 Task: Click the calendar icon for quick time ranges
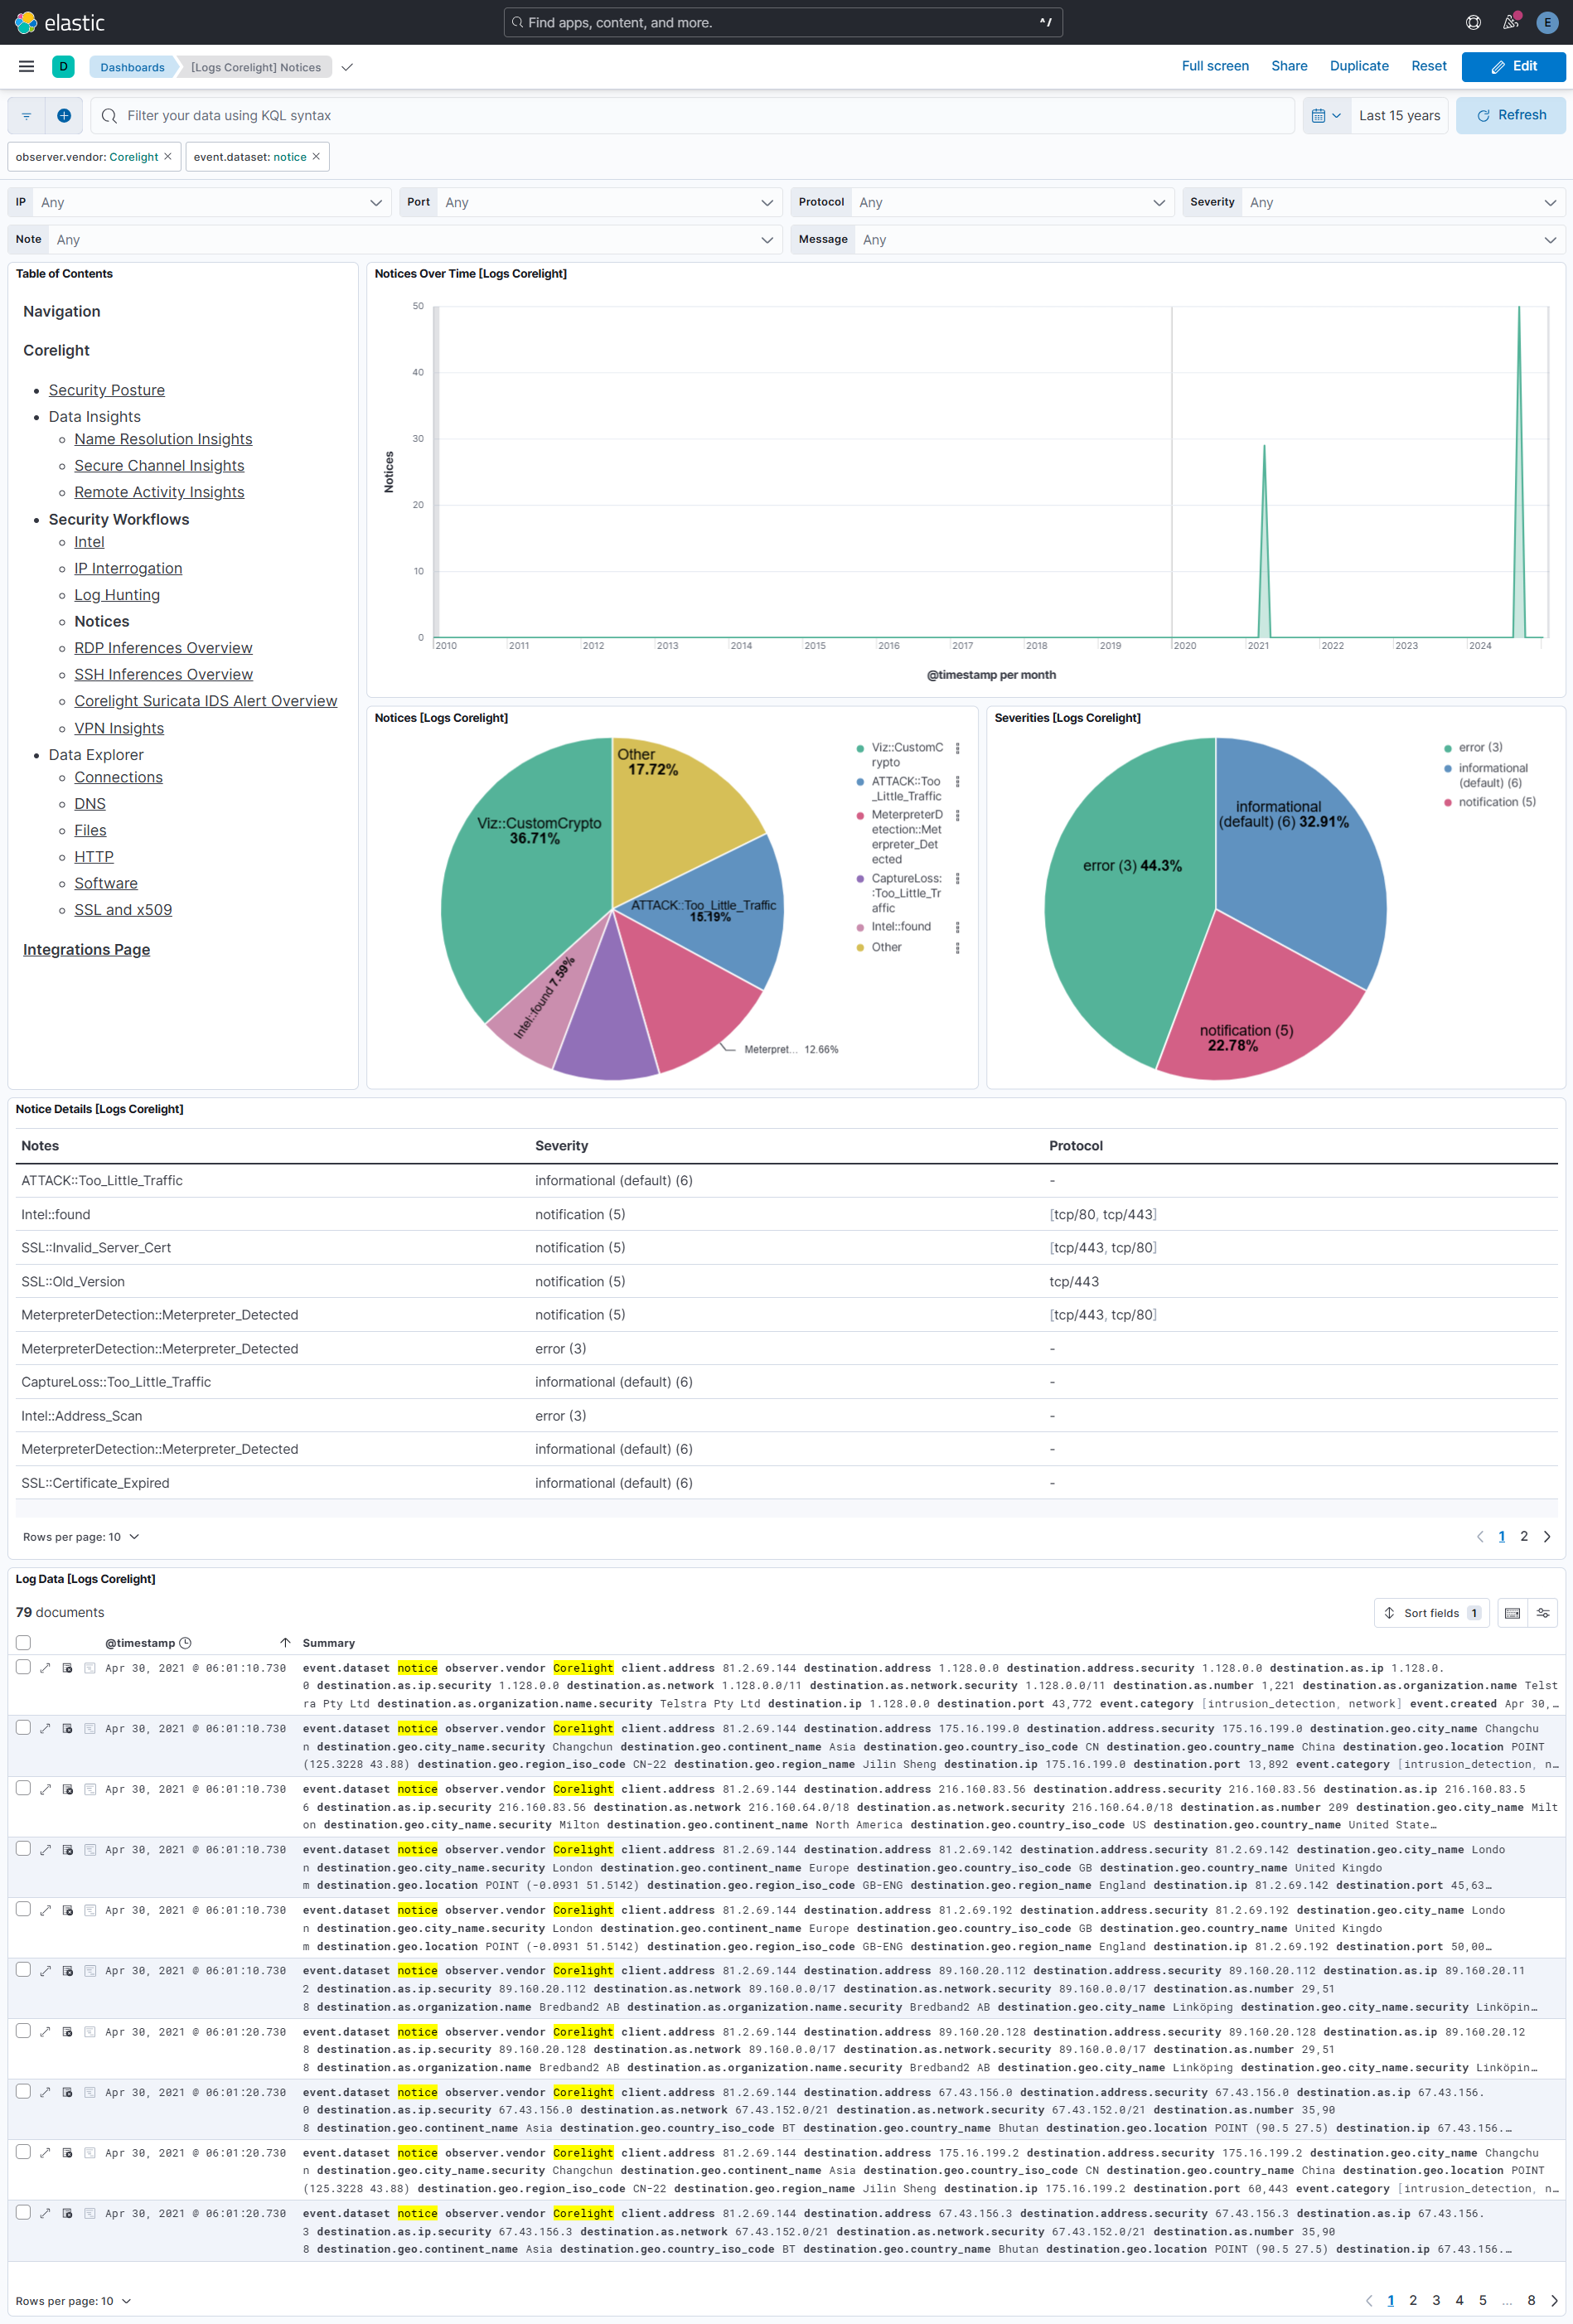(1321, 115)
